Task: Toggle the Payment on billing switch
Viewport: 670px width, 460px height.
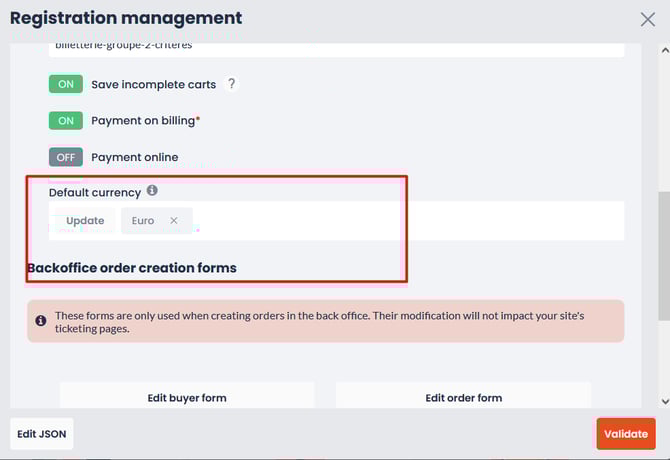Action: [x=66, y=120]
